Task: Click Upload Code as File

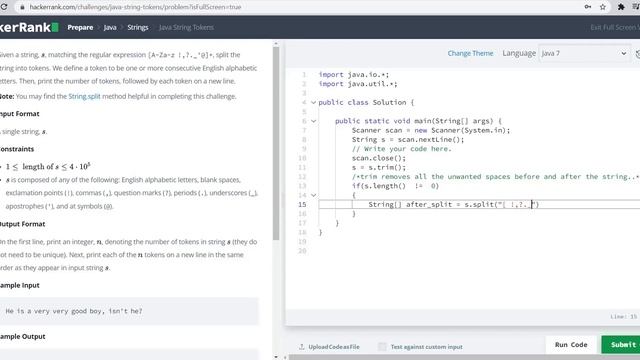Action: tap(334, 347)
